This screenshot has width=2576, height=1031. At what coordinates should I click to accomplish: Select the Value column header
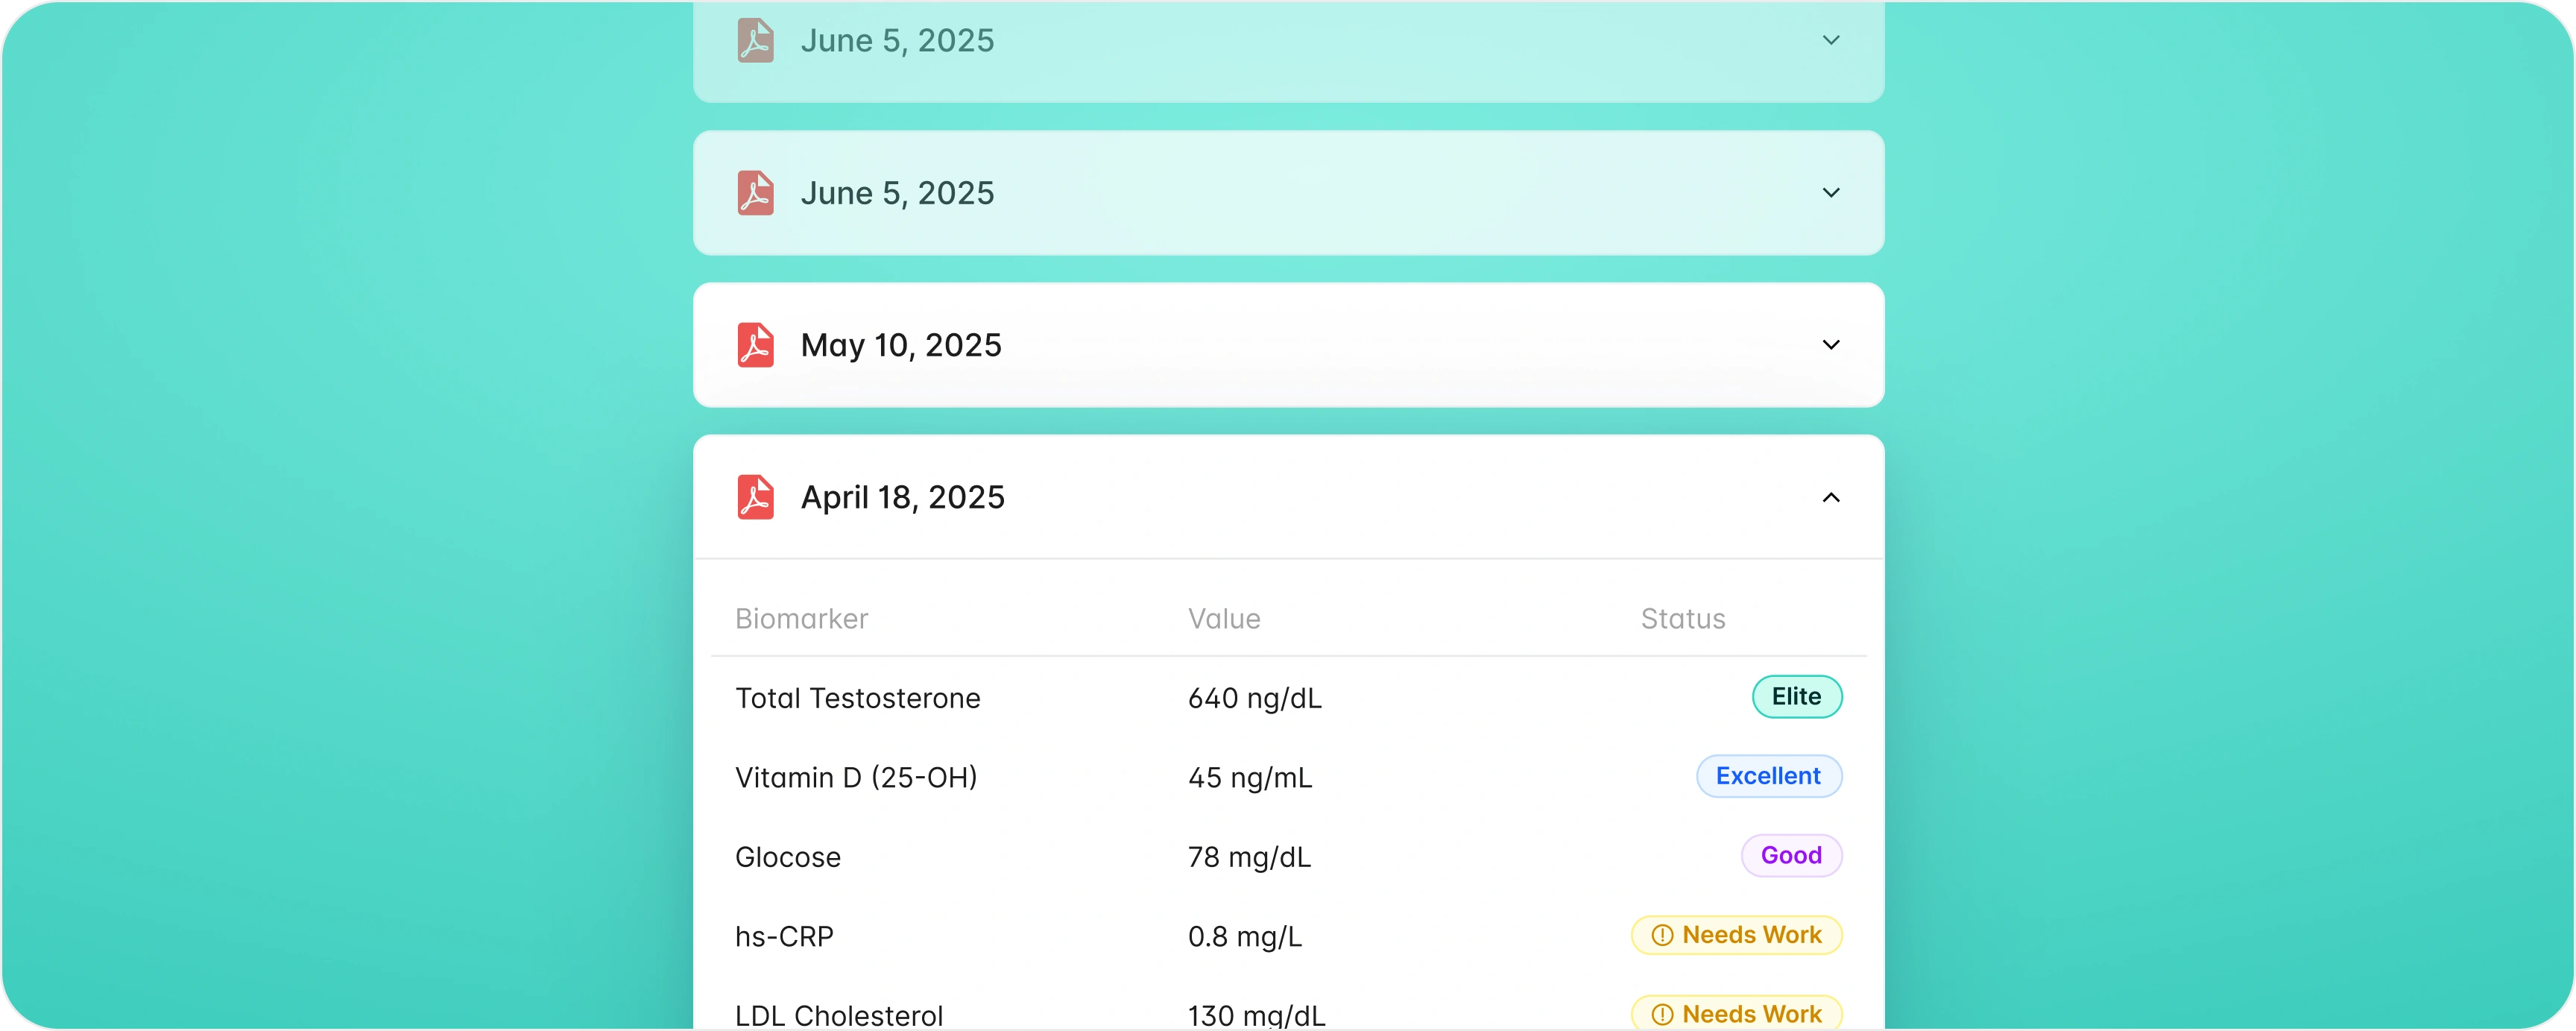tap(1224, 619)
